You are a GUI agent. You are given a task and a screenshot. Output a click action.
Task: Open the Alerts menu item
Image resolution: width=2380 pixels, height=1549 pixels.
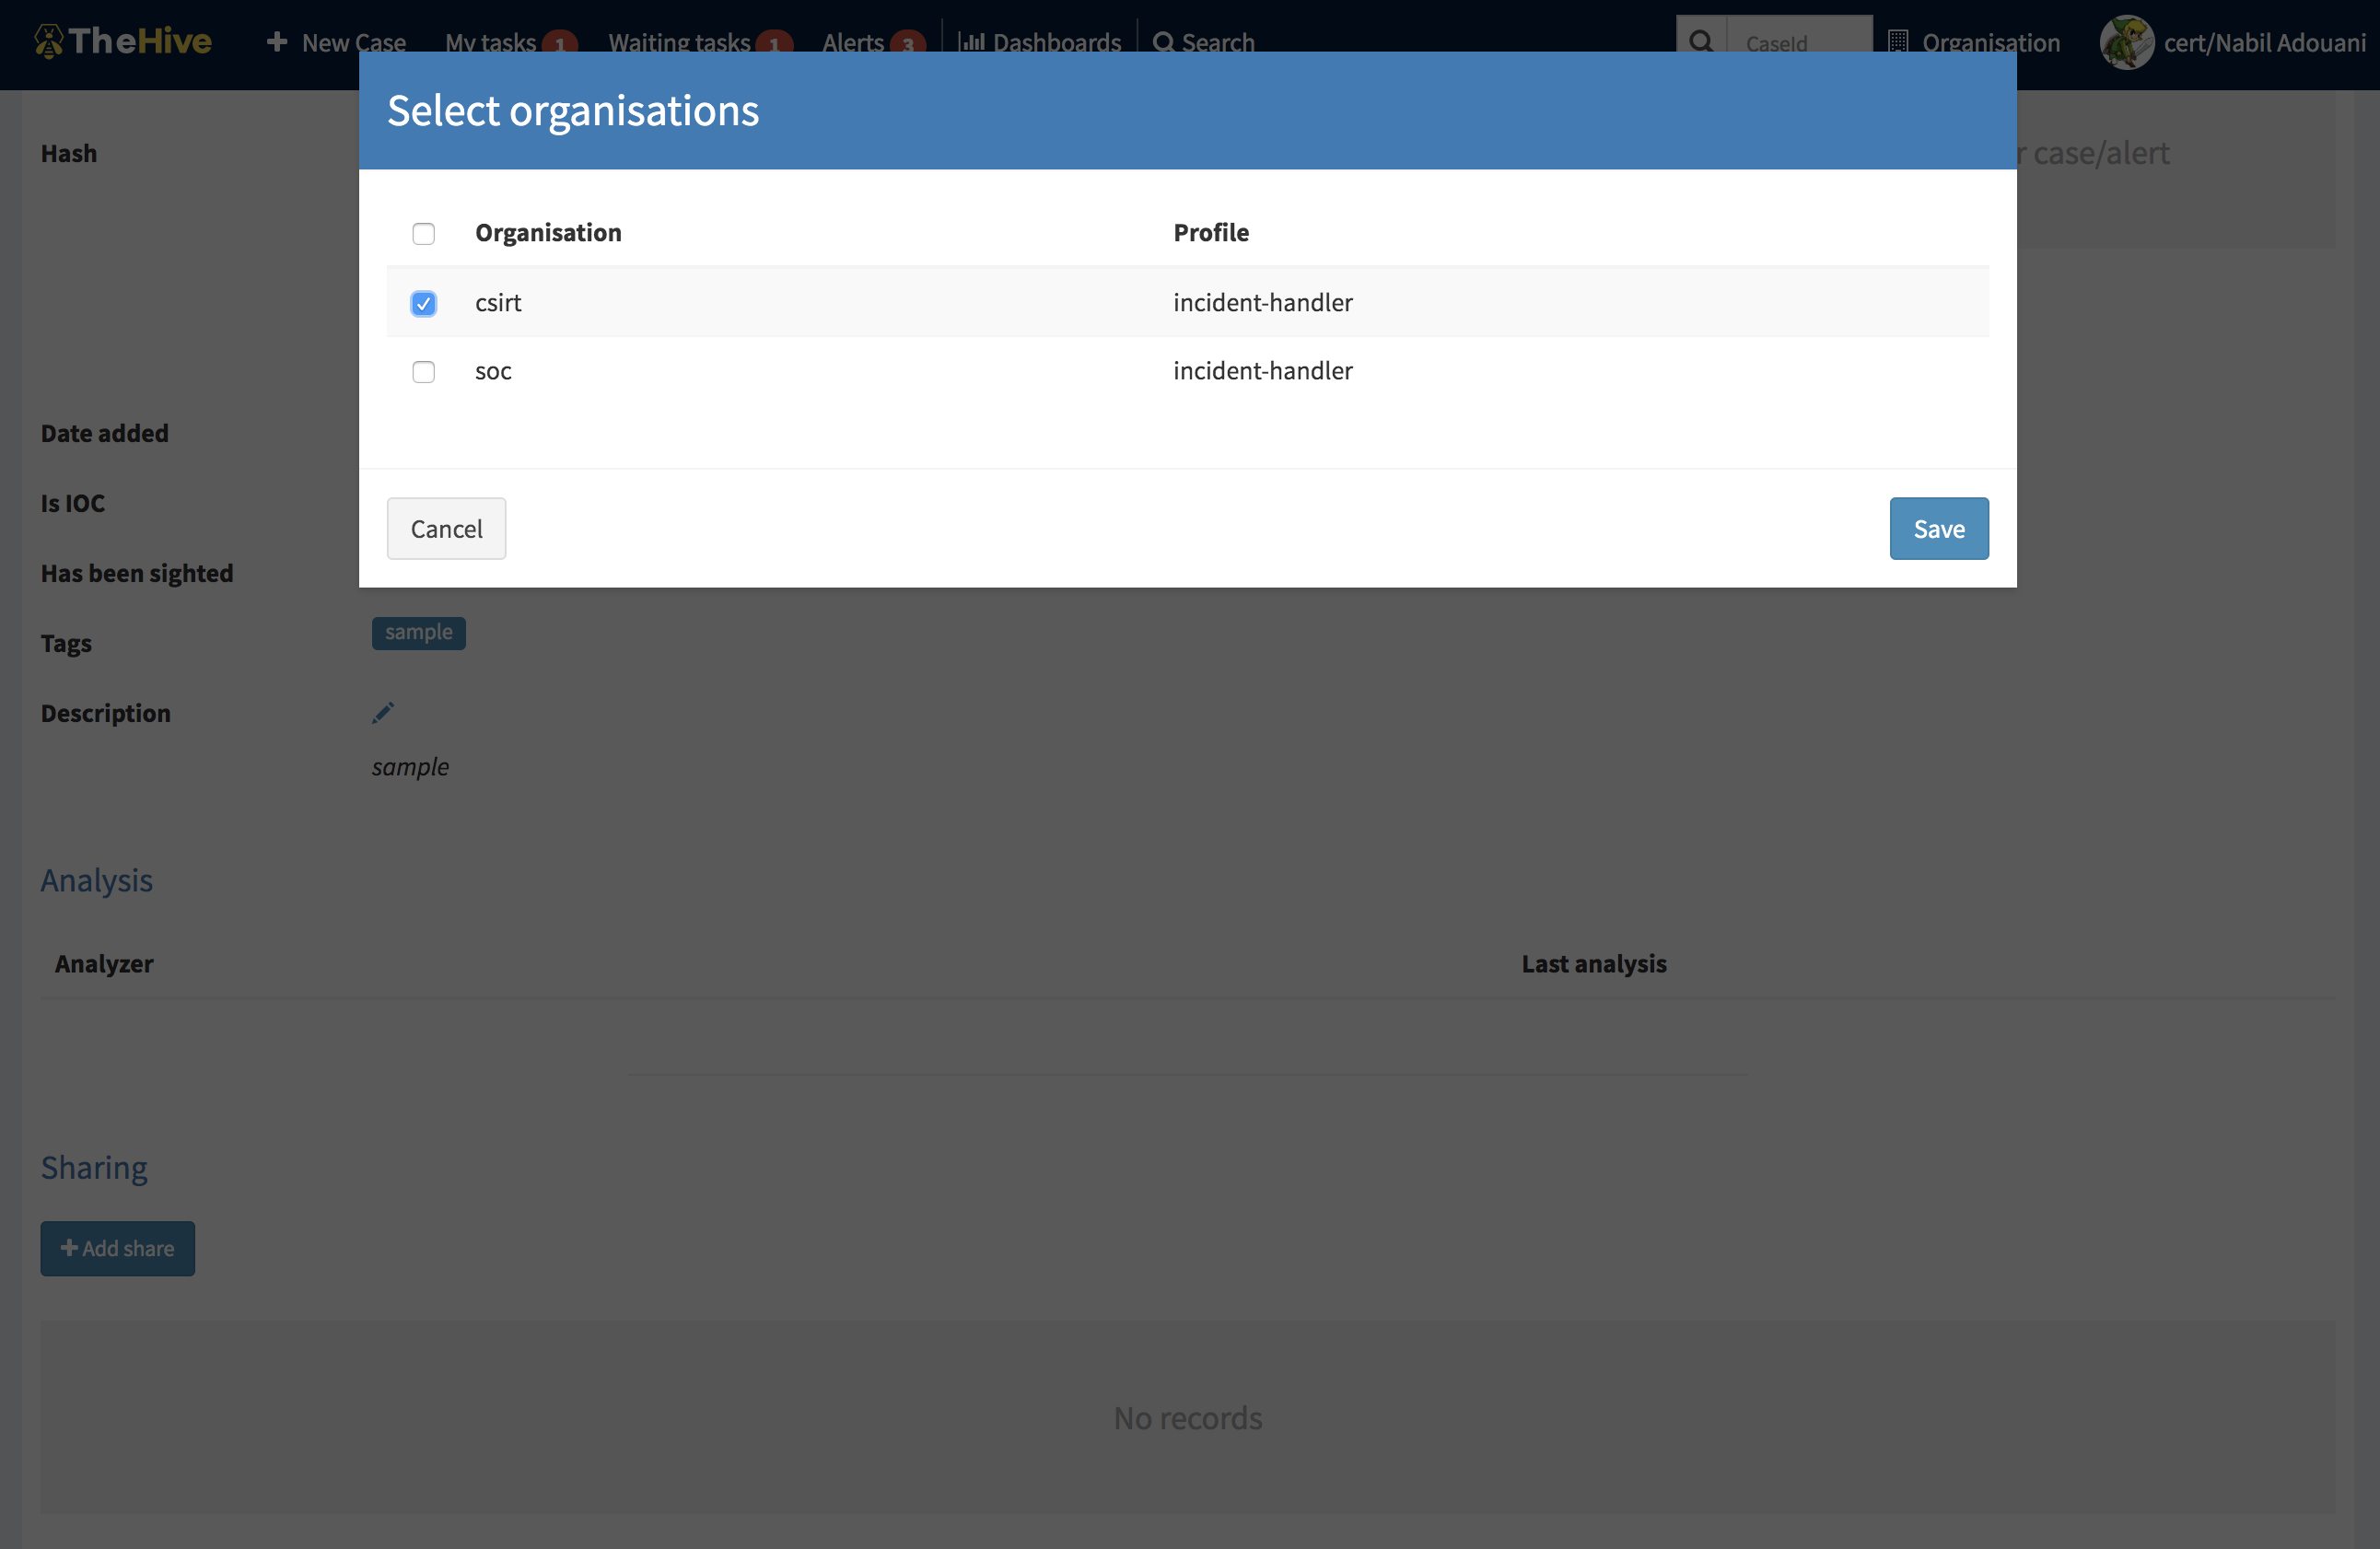tap(853, 43)
